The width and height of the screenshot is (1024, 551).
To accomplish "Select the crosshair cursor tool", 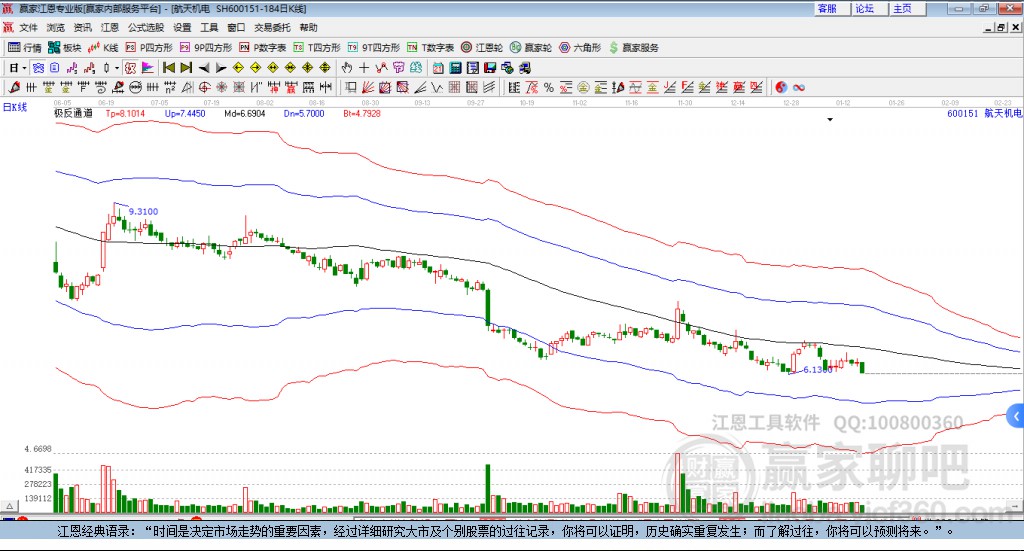I will [x=364, y=68].
